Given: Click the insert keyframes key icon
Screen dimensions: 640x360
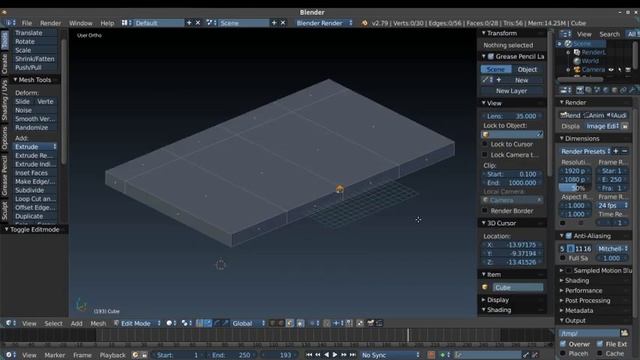Looking at the screenshot, I should [x=526, y=355].
